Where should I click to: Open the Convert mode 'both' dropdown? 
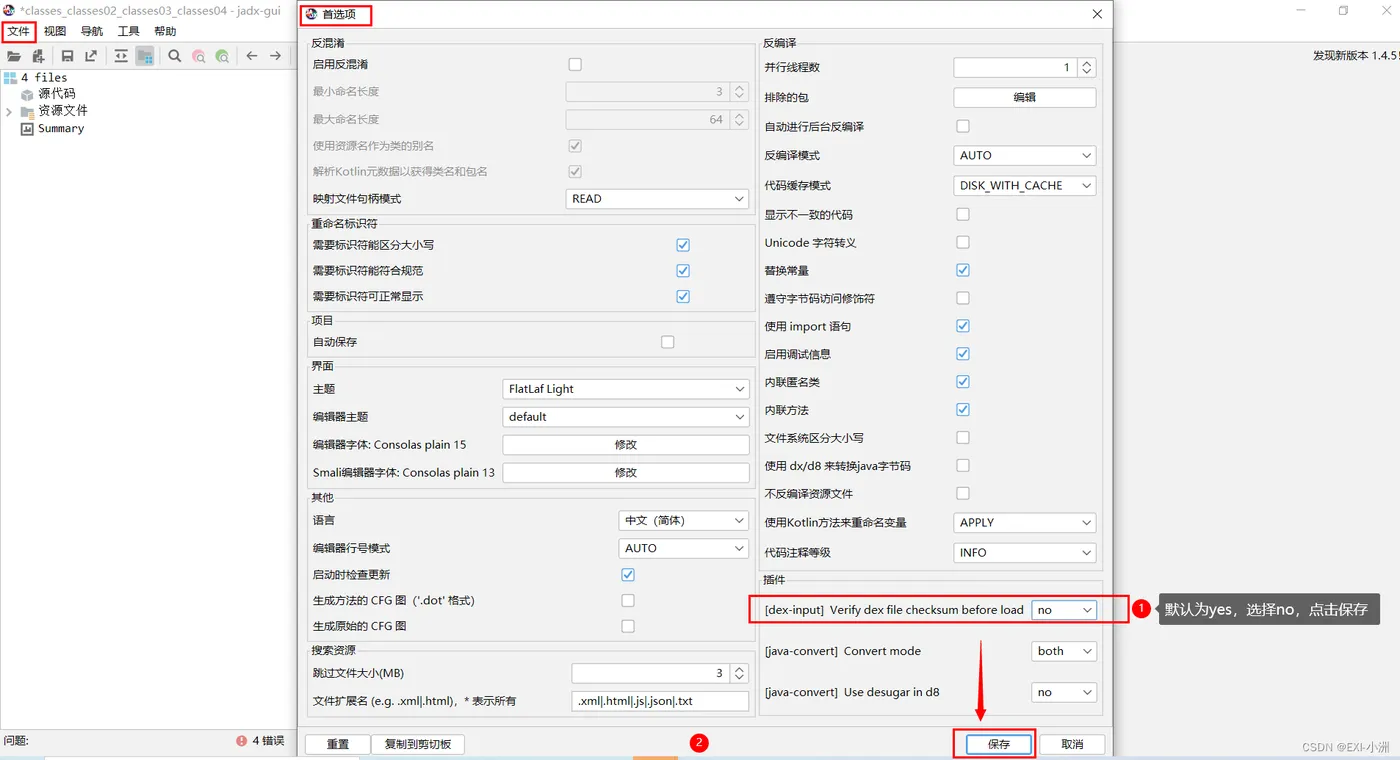click(x=1064, y=651)
